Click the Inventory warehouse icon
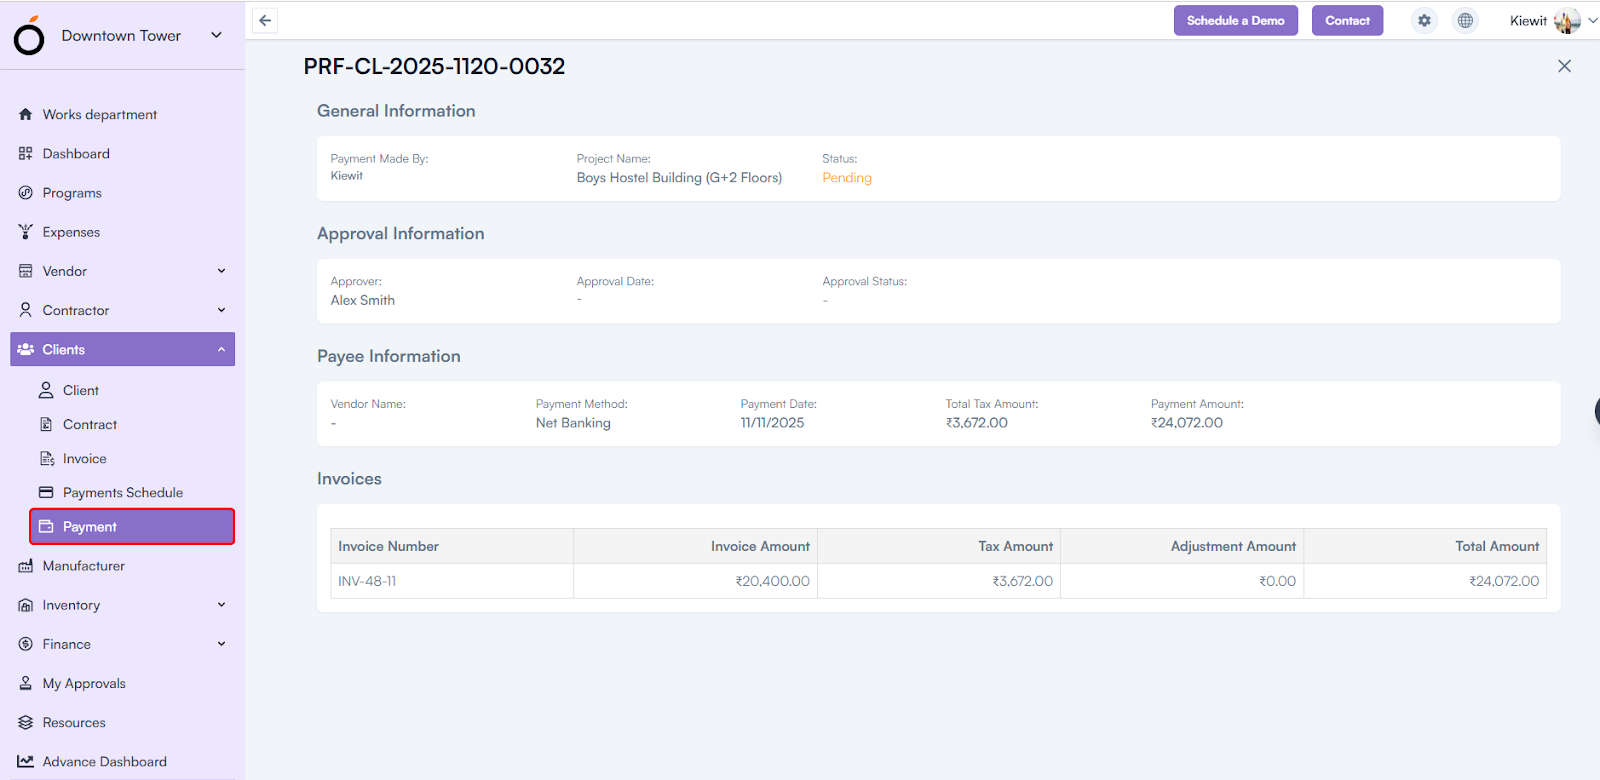 pyautogui.click(x=26, y=605)
